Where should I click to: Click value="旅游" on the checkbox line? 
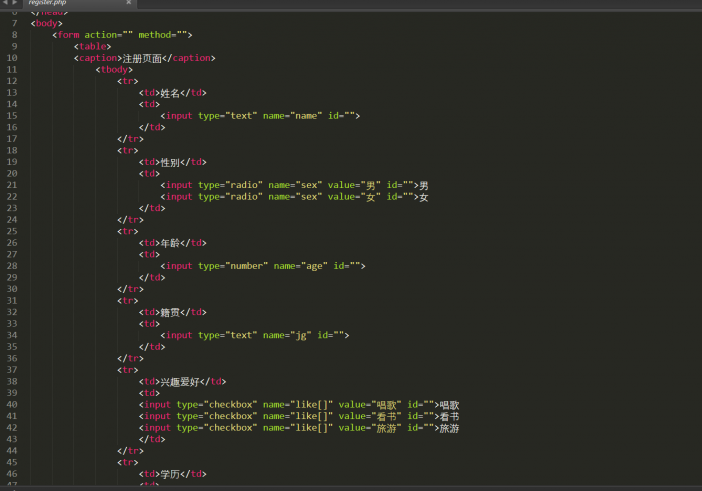coord(370,428)
